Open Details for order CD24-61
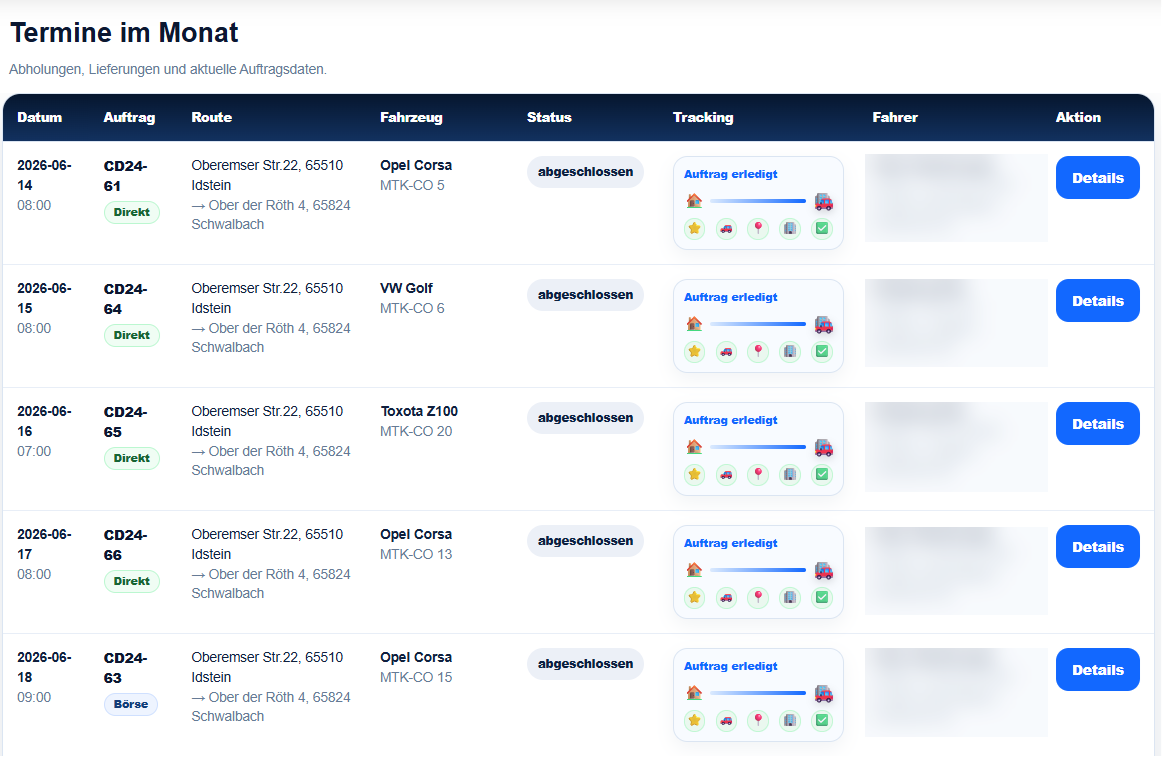Screen dimensions: 1162x757 point(1098,178)
